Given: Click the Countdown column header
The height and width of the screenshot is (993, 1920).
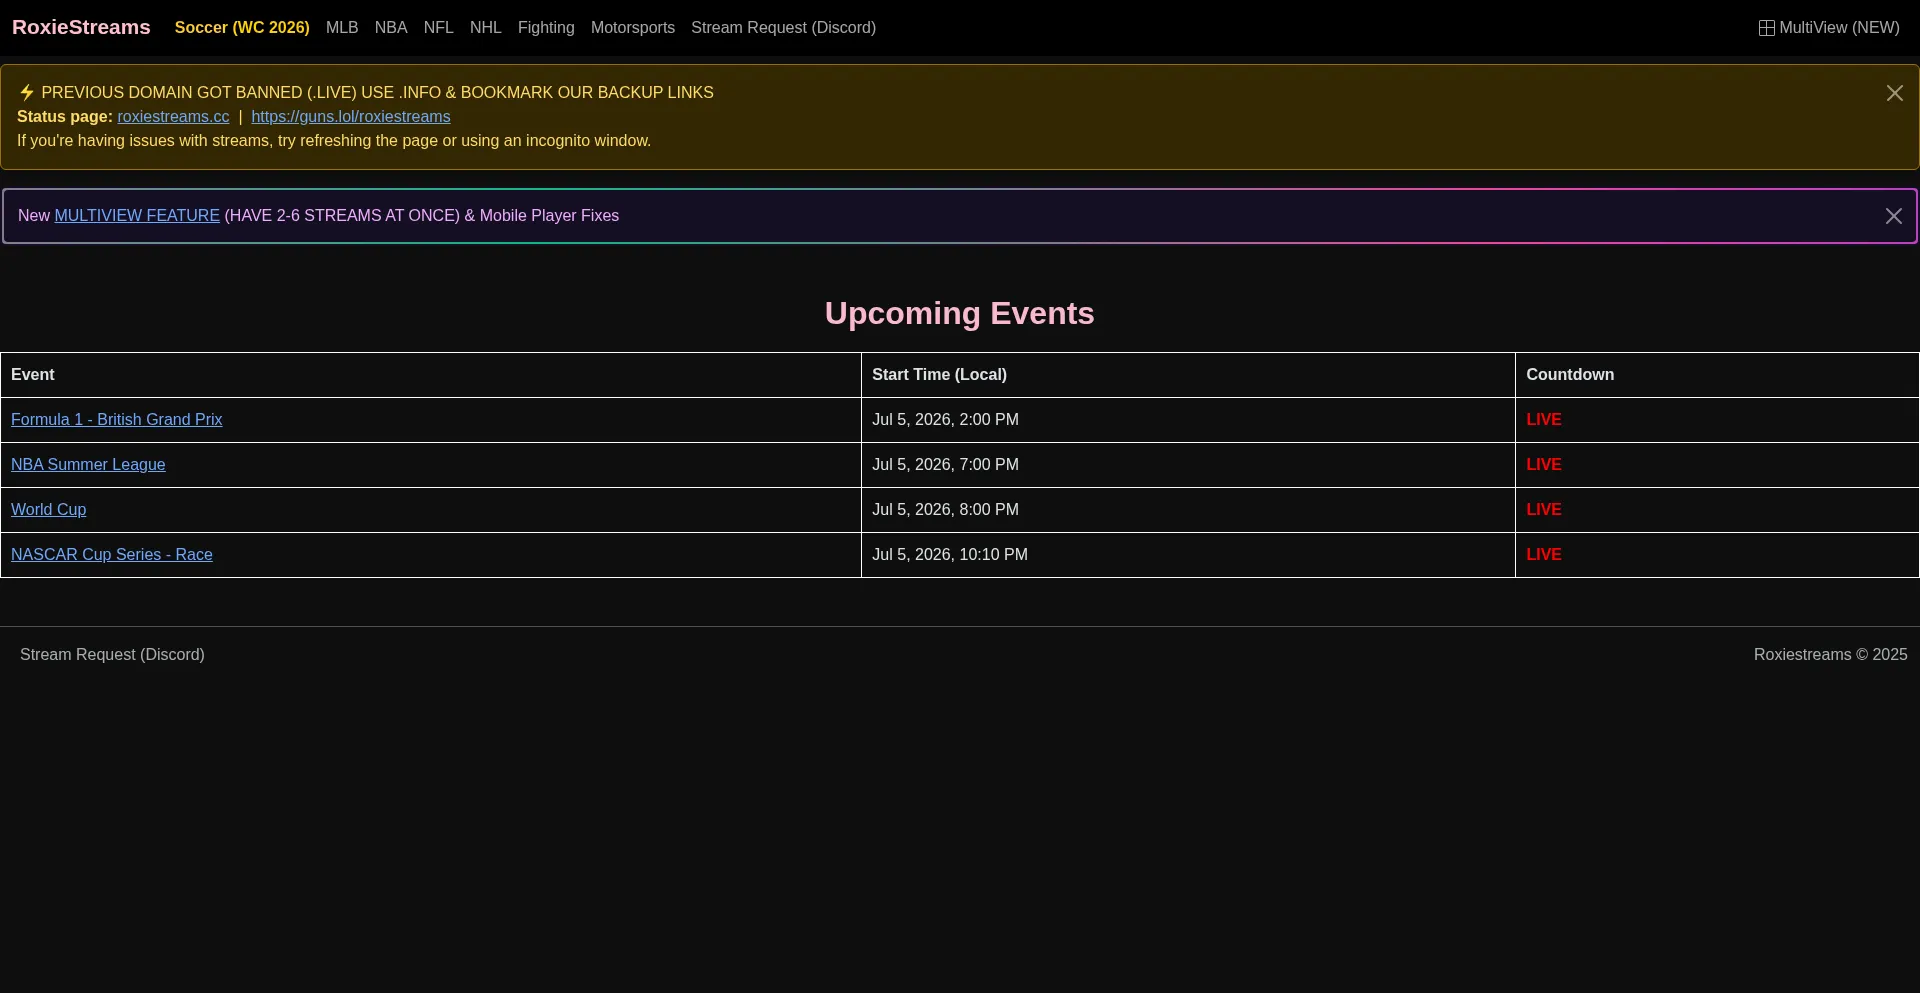Looking at the screenshot, I should [x=1717, y=375].
